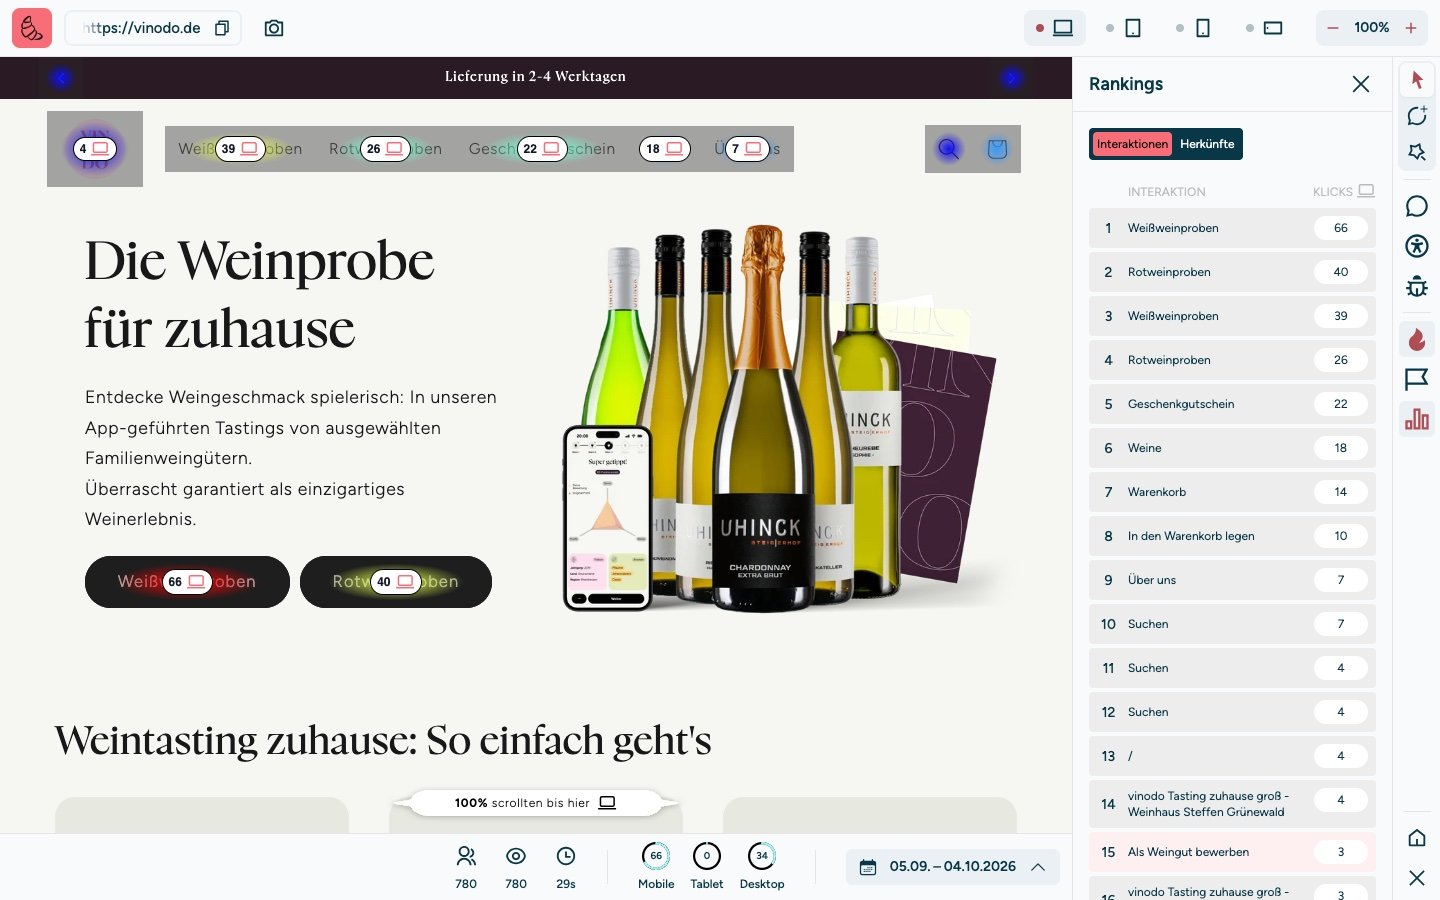Open the bug icon in sidebar
This screenshot has width=1440, height=900.
coord(1417,287)
